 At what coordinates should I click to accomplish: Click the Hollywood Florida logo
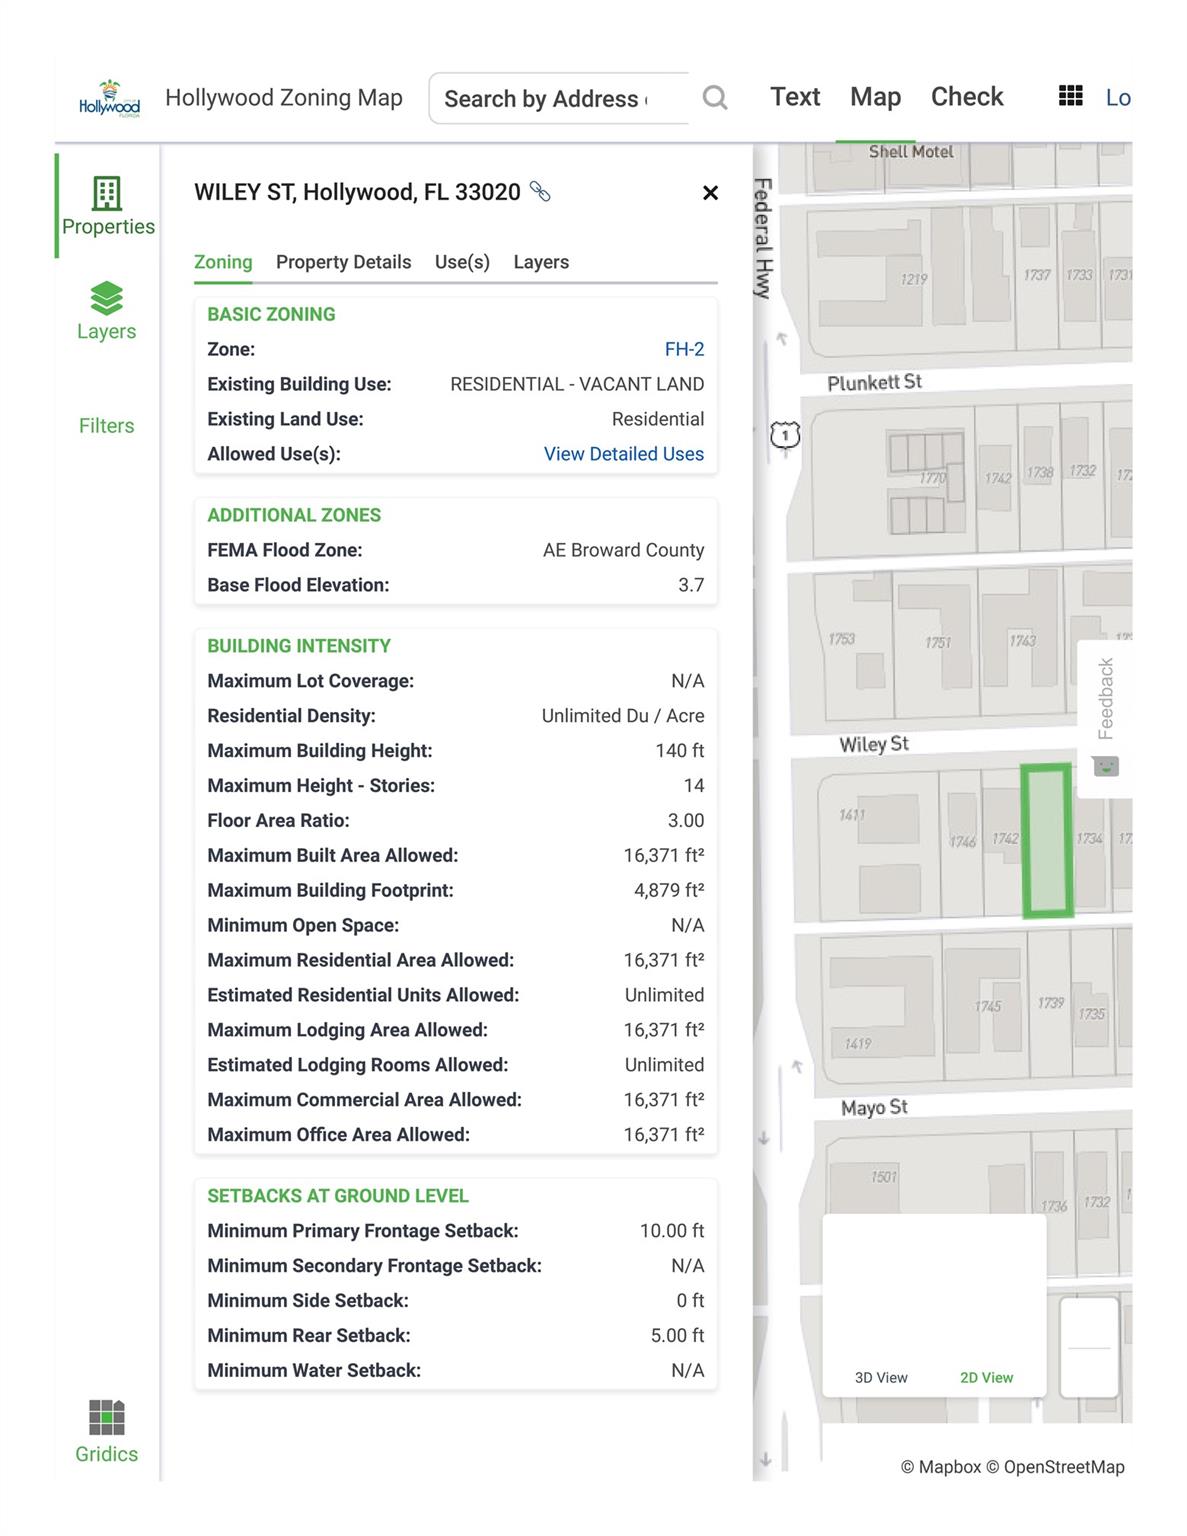click(x=109, y=99)
